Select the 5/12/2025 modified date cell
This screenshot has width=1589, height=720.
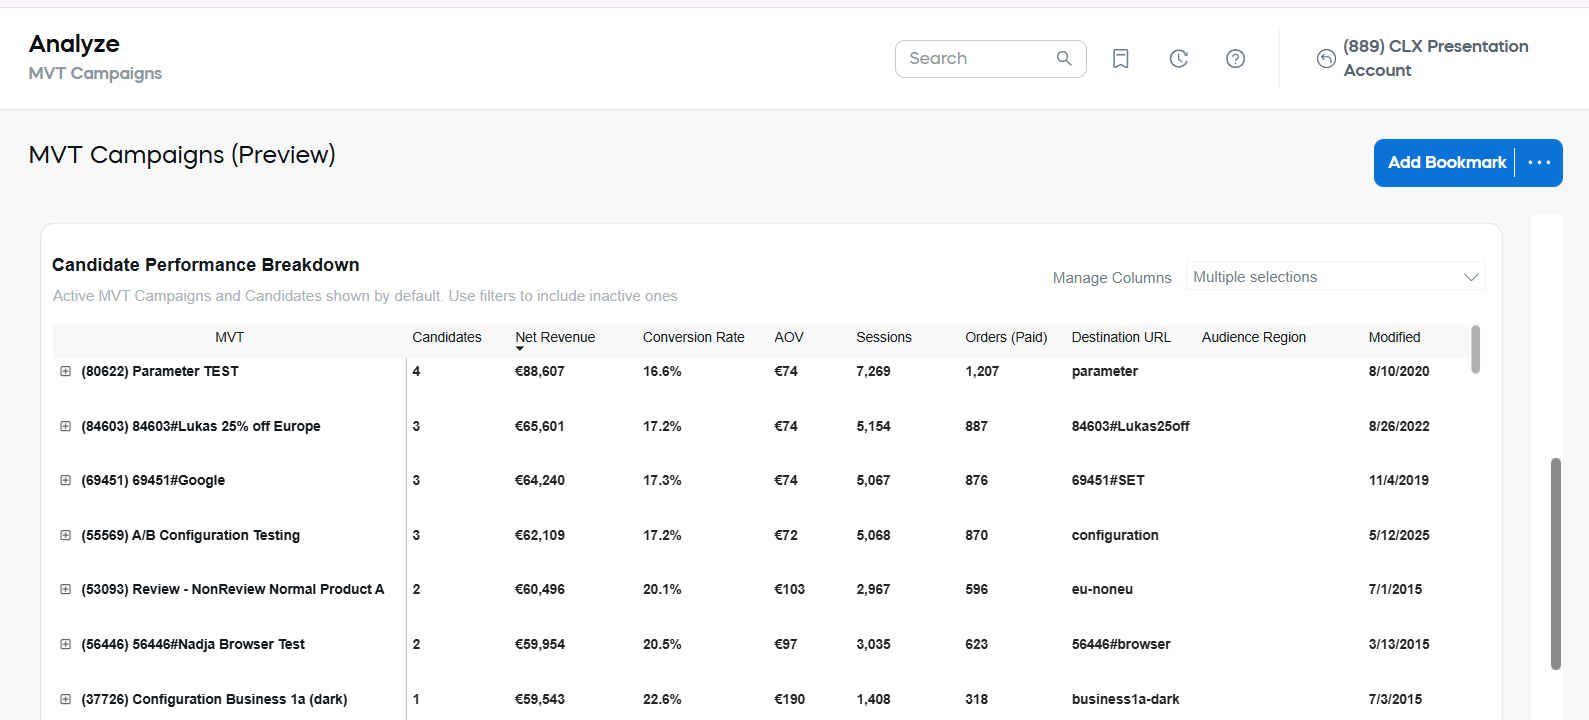pyautogui.click(x=1399, y=535)
